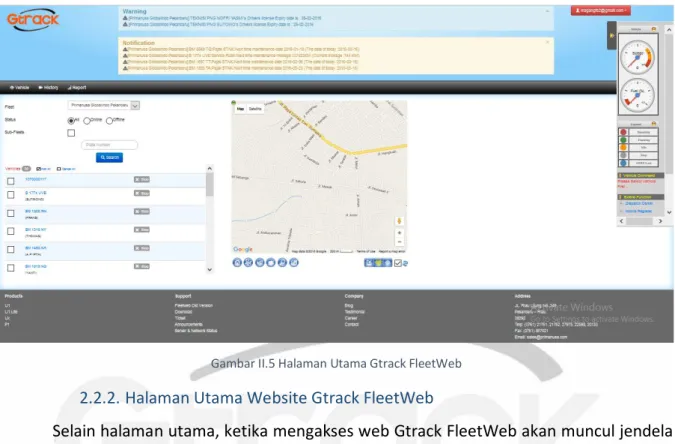Screen dimensions: 675x444
Task: Click the fourth round map tool icon
Action: tap(271, 263)
